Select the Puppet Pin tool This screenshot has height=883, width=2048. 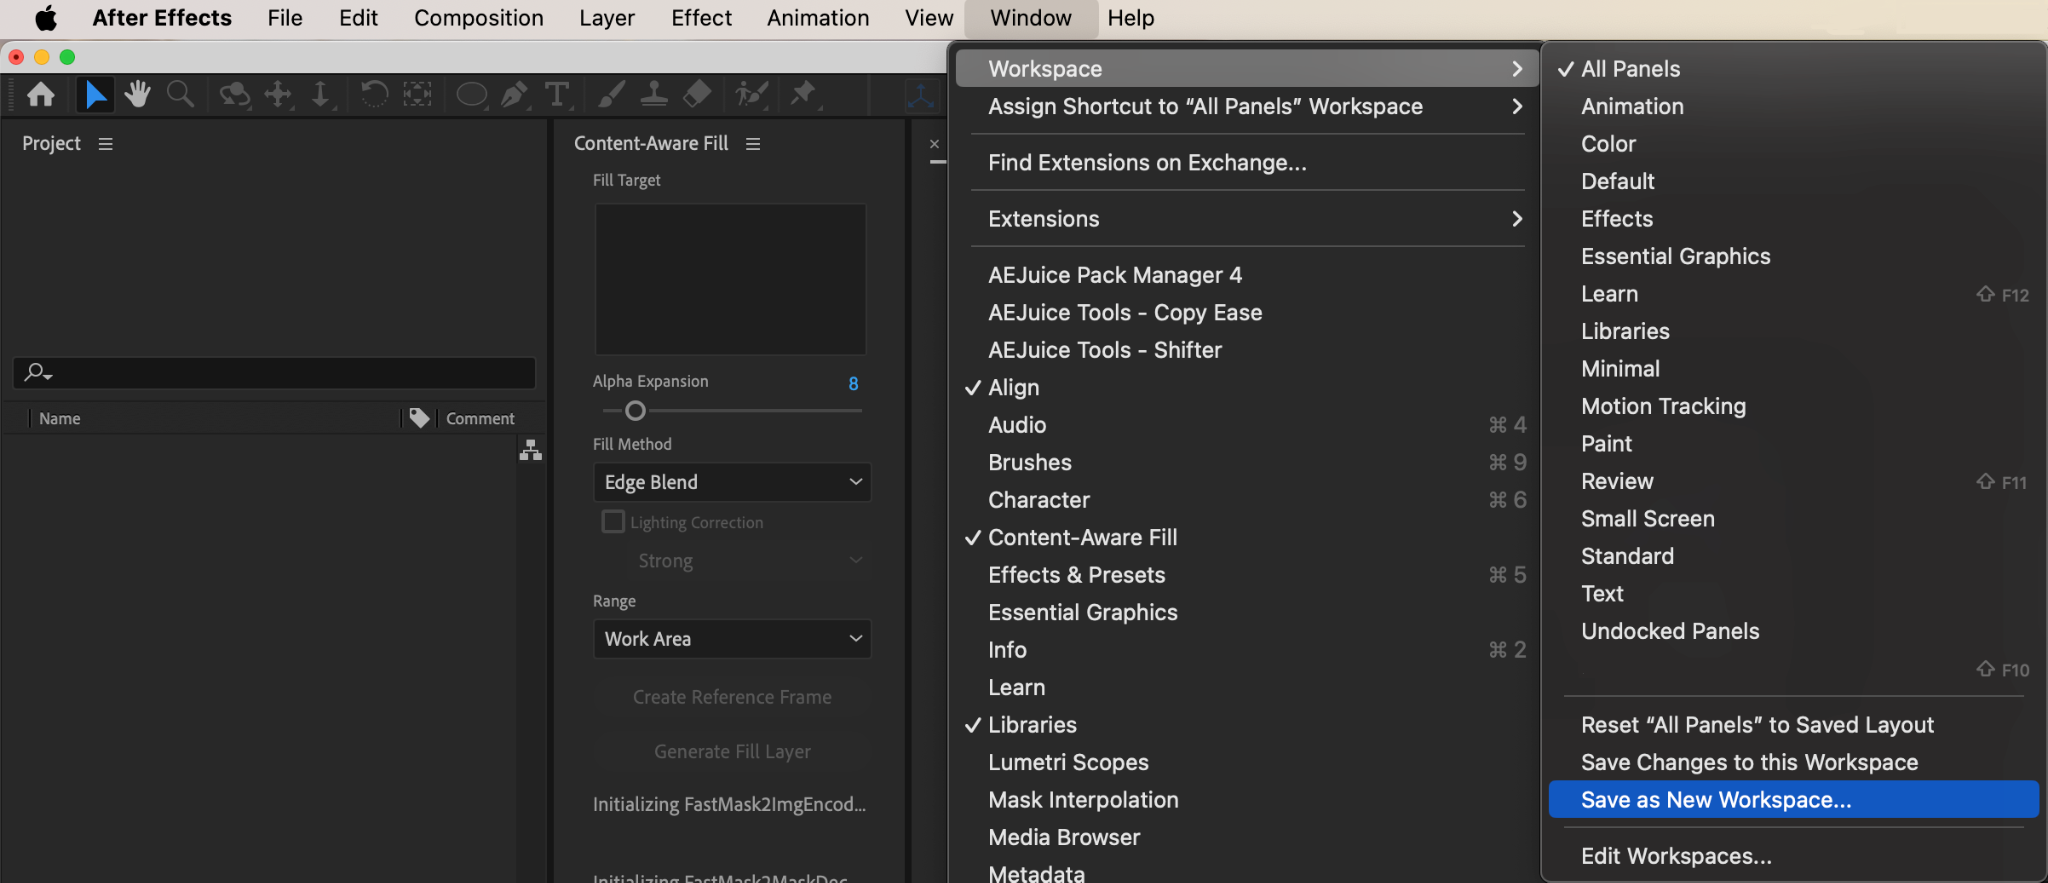tap(803, 95)
